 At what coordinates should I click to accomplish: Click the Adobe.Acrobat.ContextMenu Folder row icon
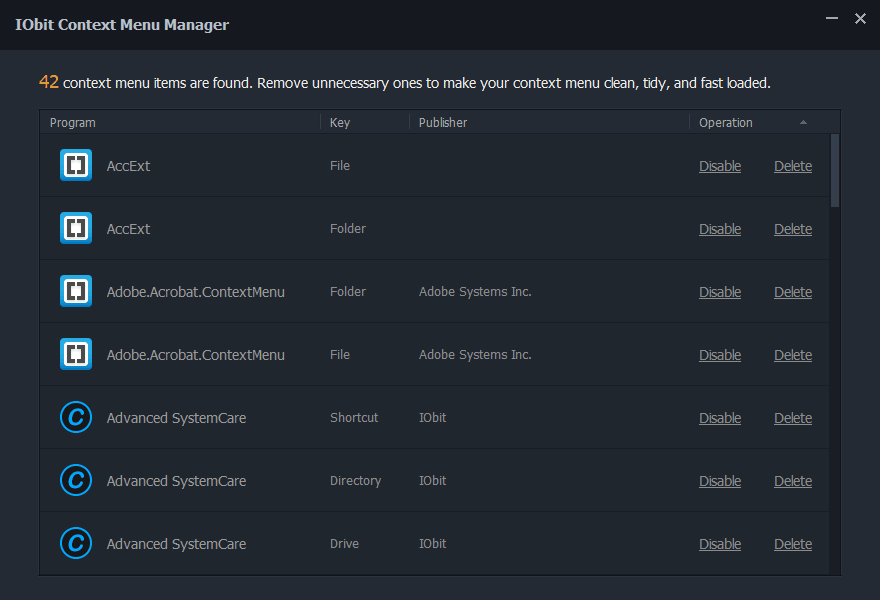tap(75, 291)
